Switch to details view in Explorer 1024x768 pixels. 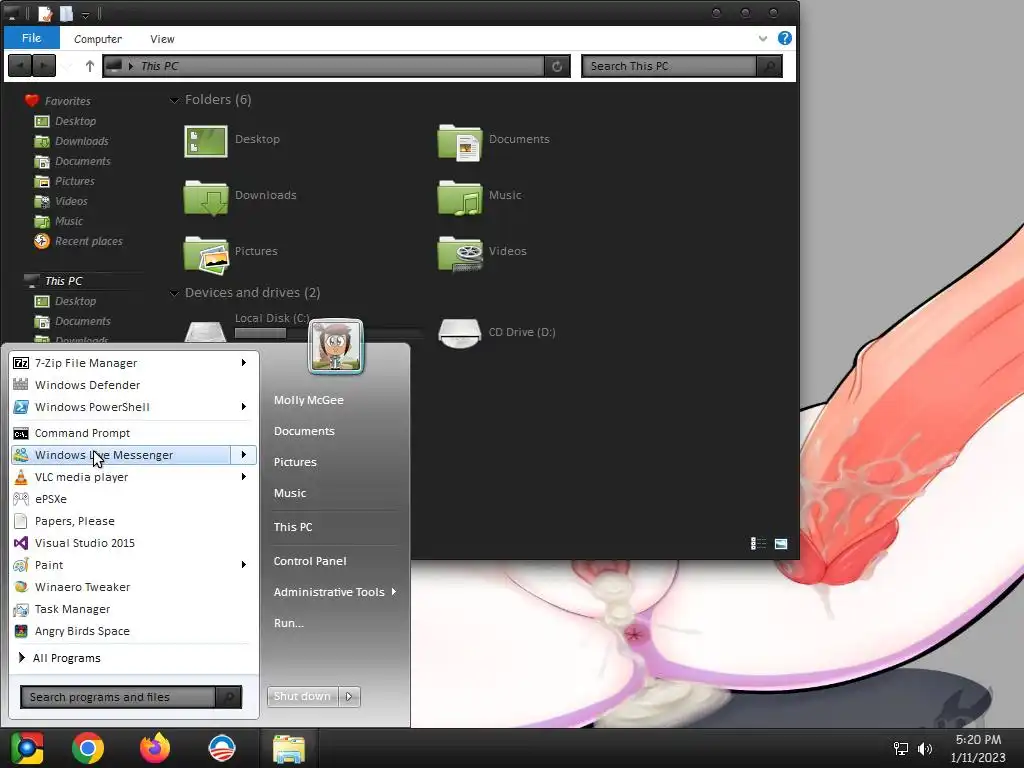point(758,543)
